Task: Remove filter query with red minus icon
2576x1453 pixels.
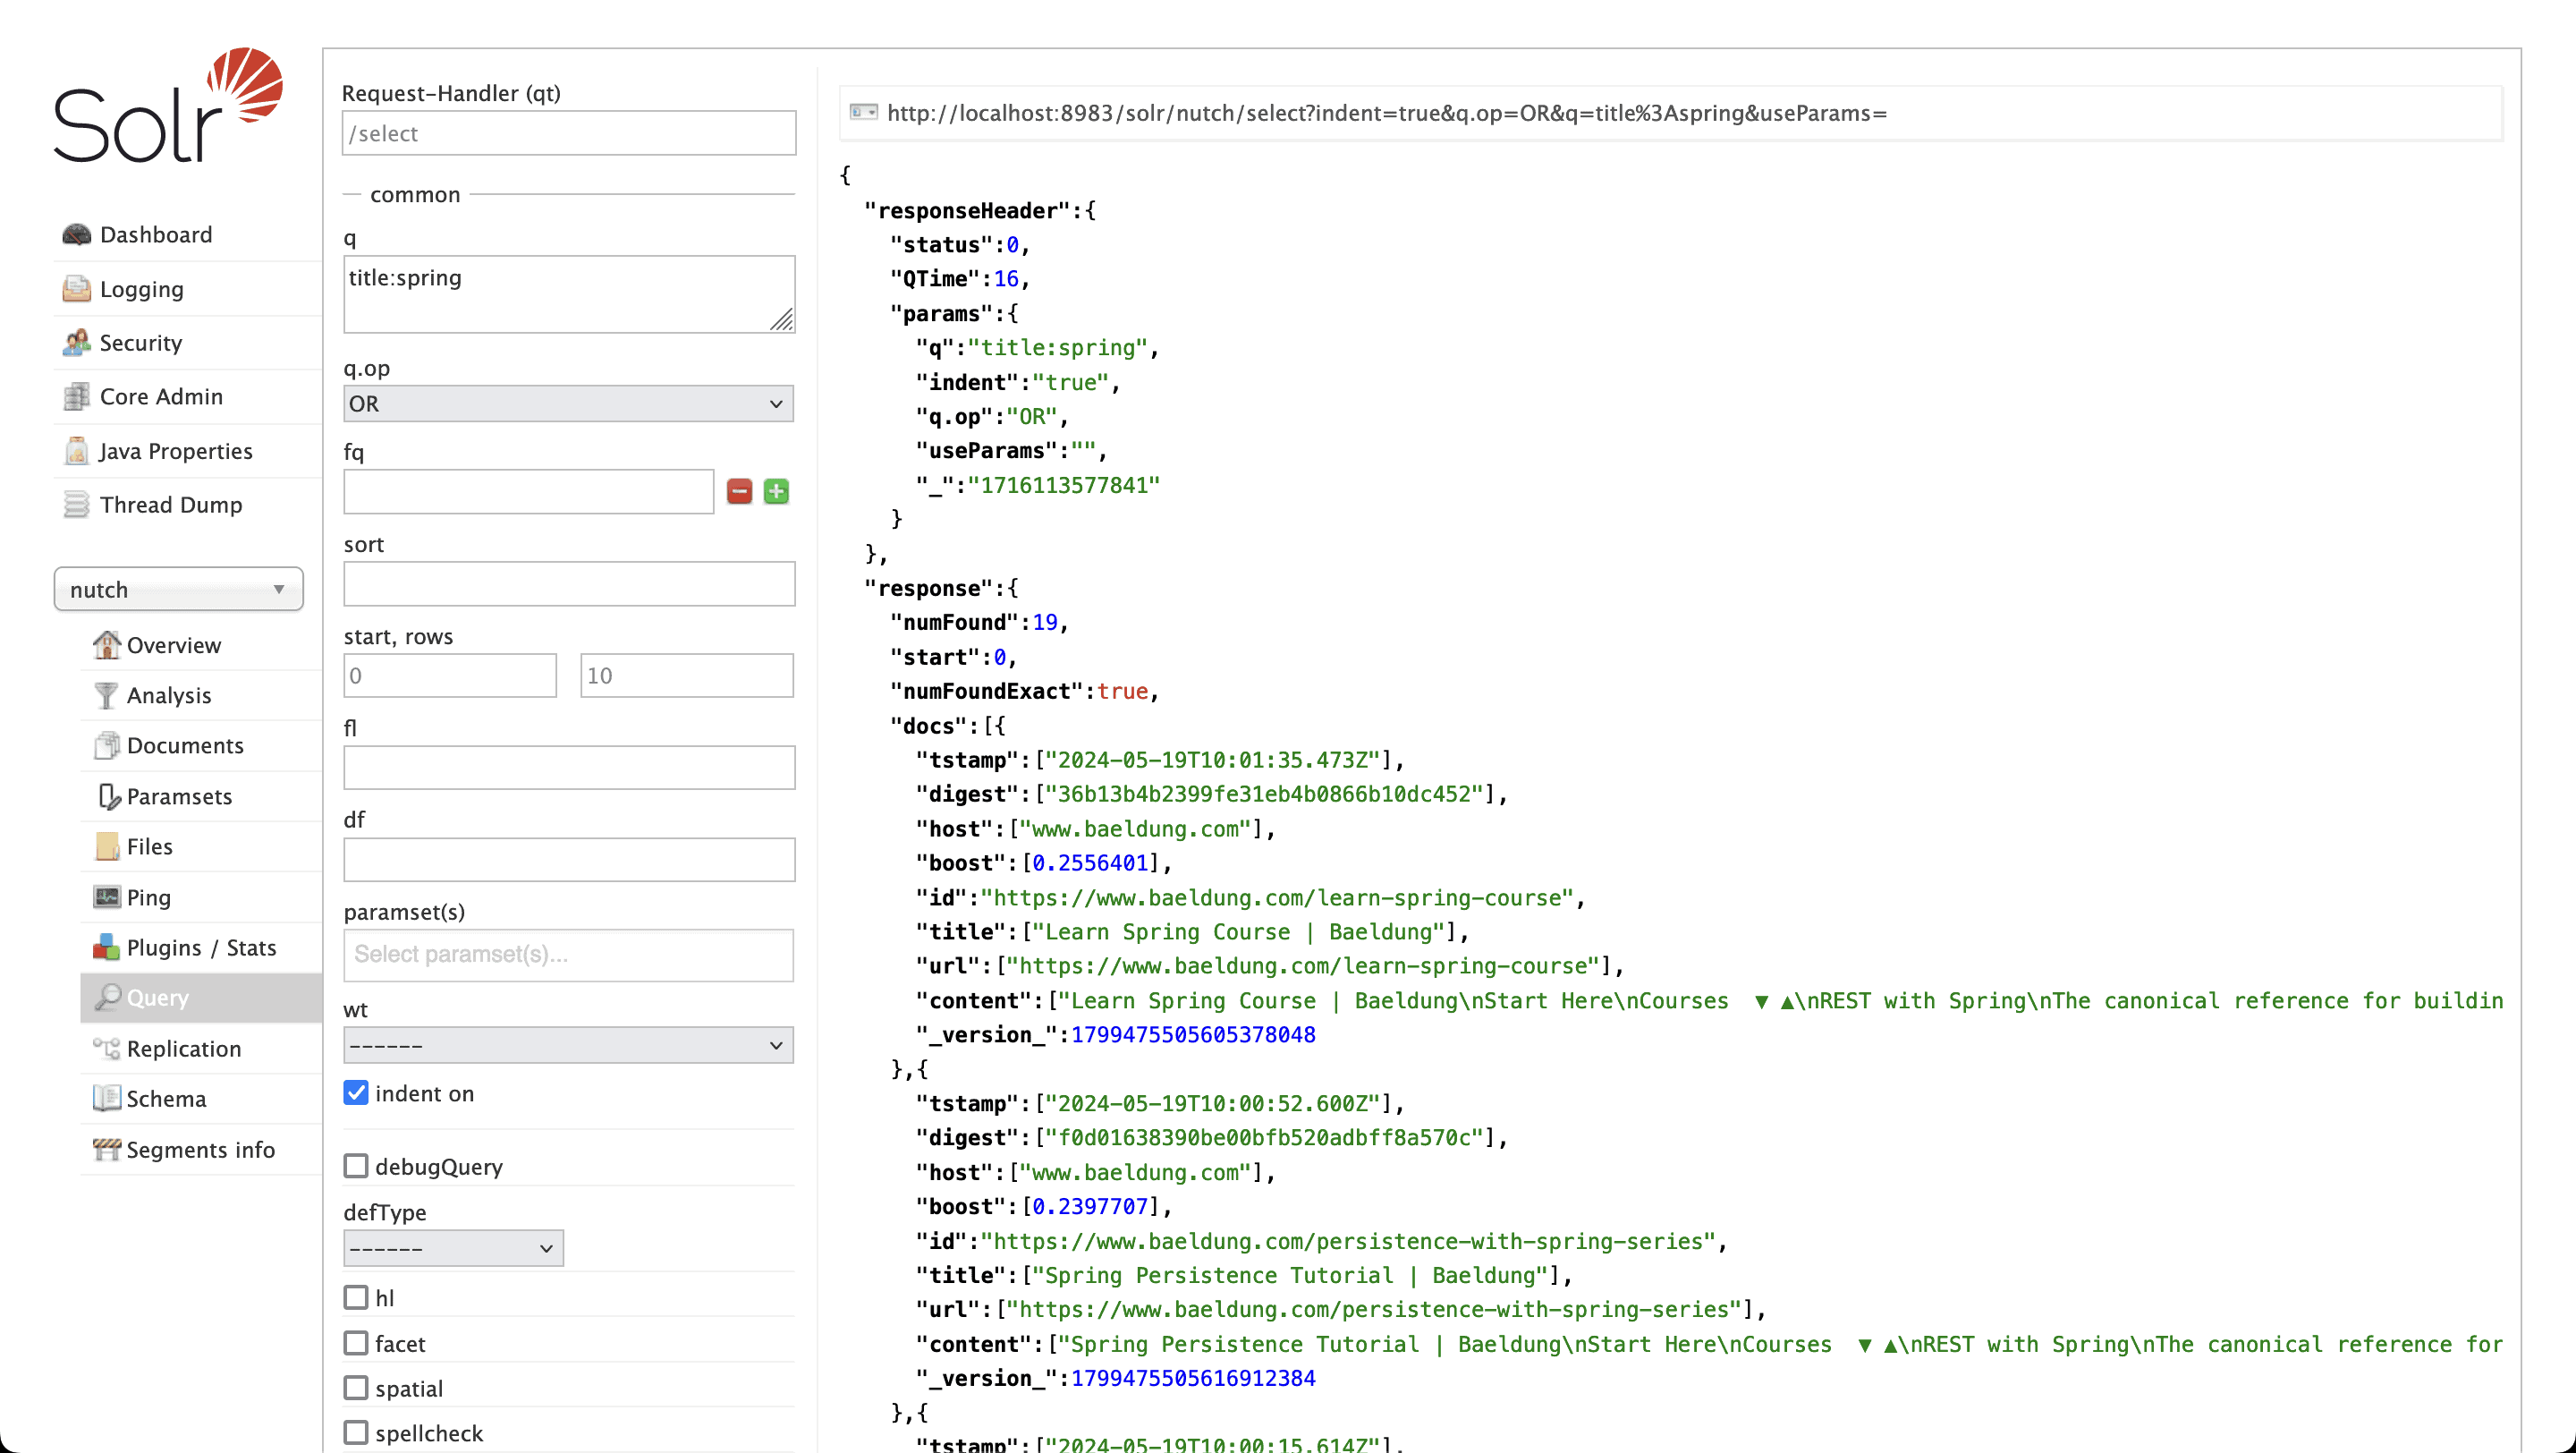Action: [739, 491]
